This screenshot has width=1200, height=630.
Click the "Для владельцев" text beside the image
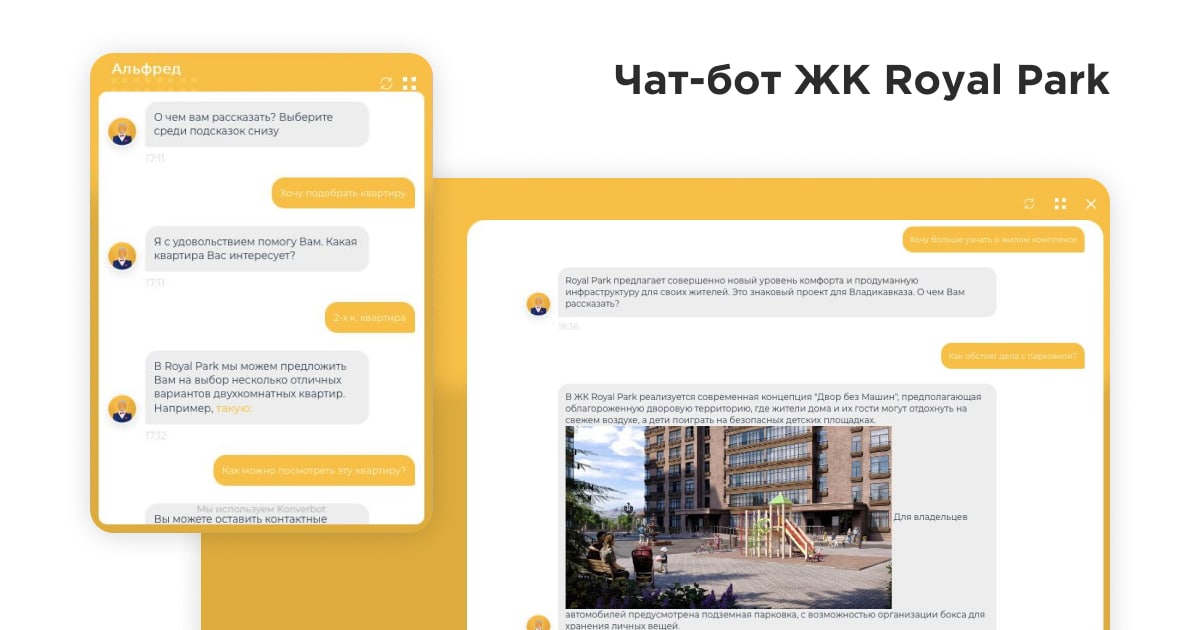click(x=930, y=517)
